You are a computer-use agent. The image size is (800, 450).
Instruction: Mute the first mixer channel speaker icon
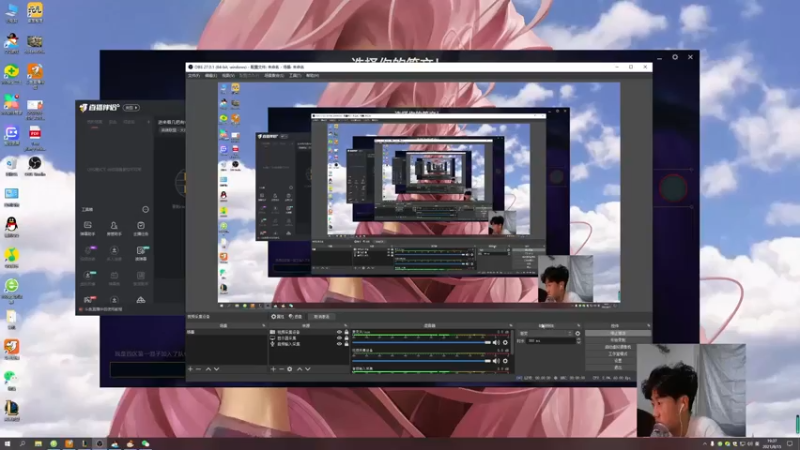[x=496, y=342]
